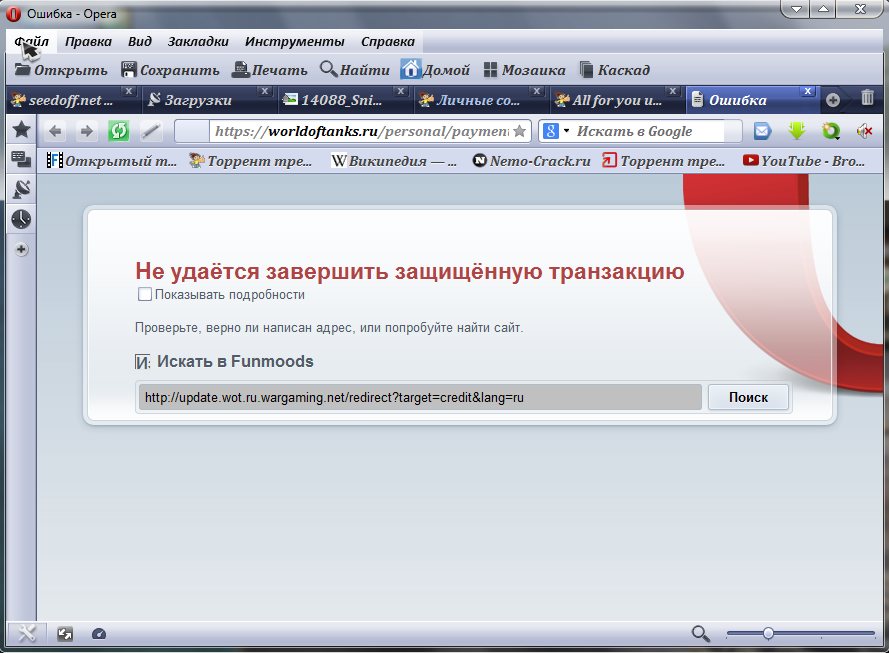This screenshot has width=889, height=653.
Task: Open the Nemo-Crack.ru bookmark
Action: 532,161
